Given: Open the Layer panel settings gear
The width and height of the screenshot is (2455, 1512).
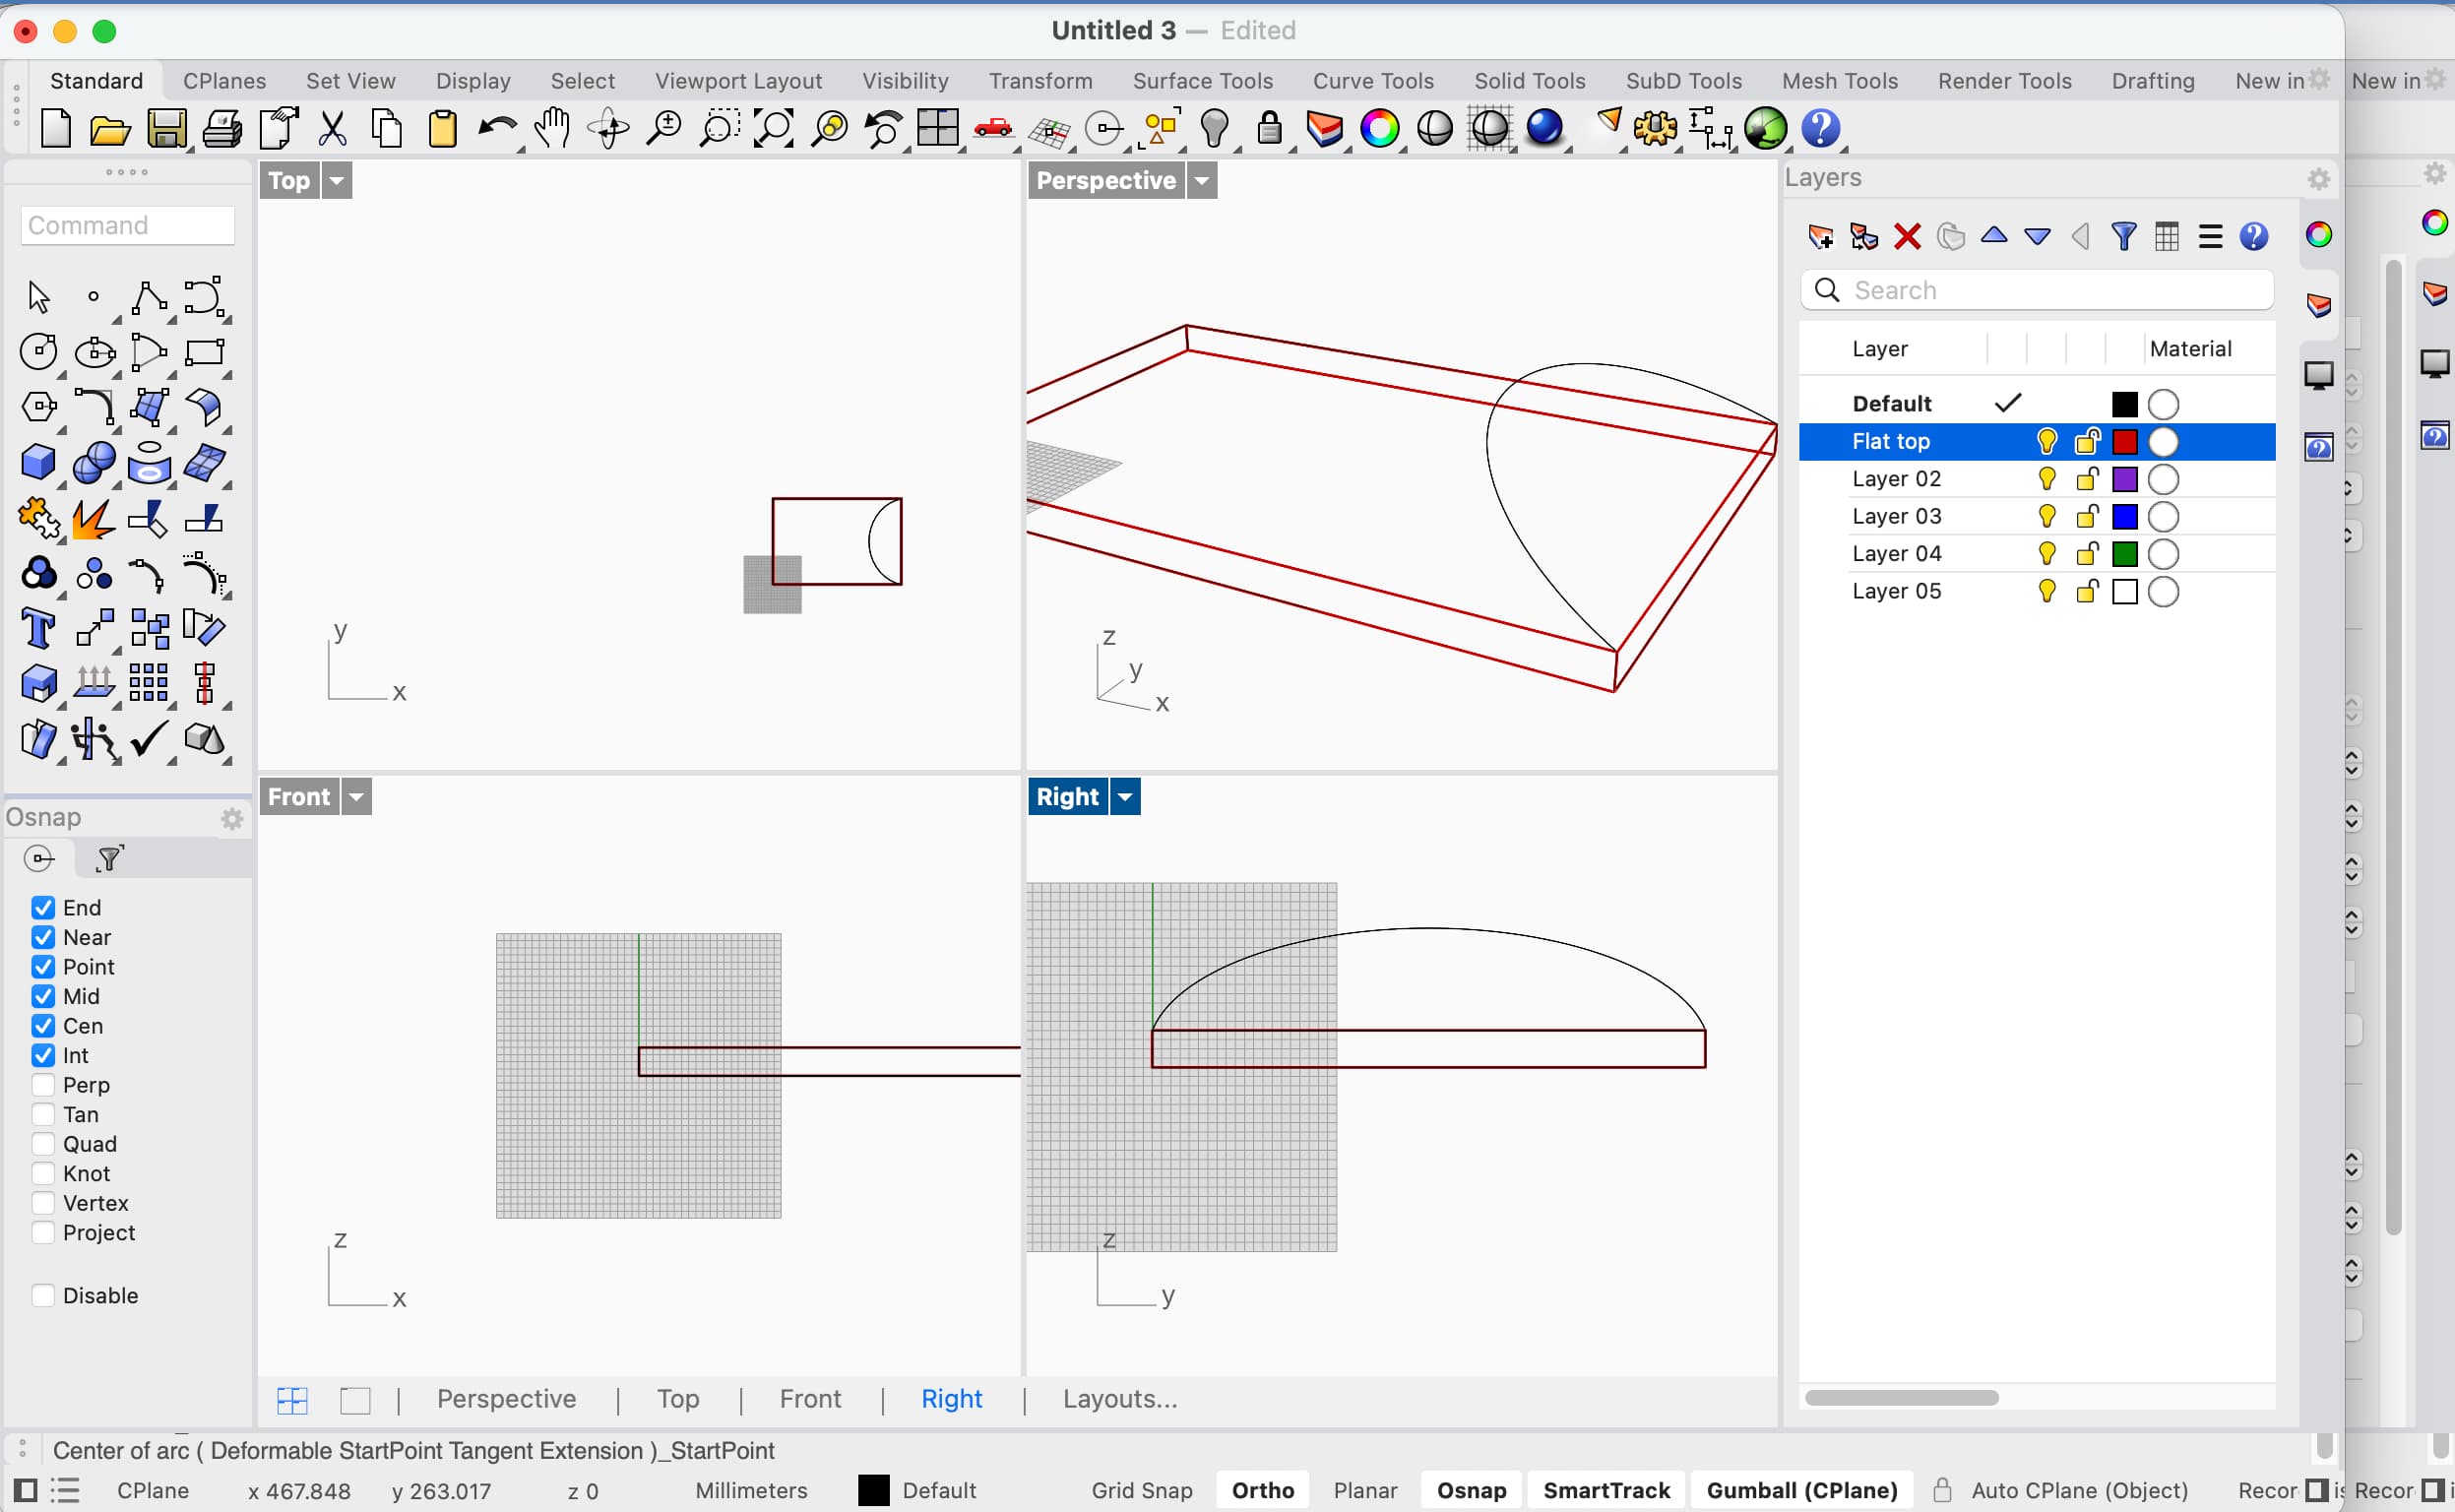Looking at the screenshot, I should click(2318, 179).
